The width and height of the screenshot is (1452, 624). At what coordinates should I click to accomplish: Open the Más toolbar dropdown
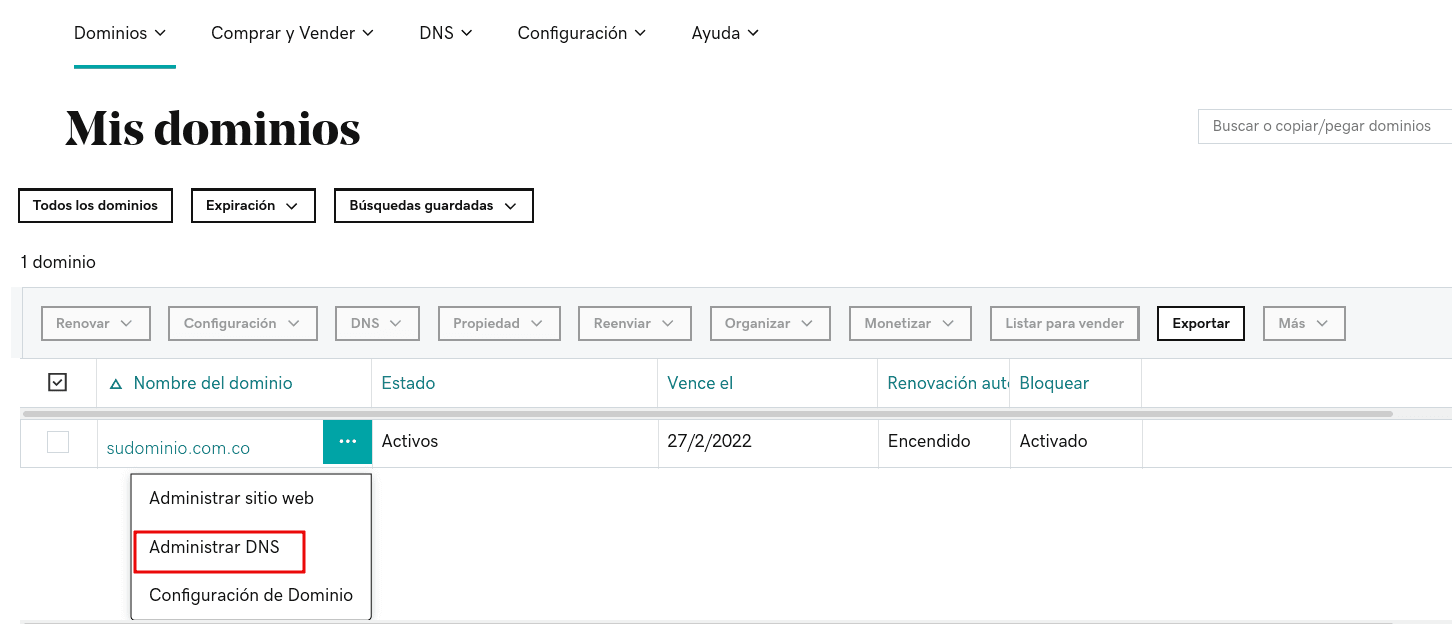click(1303, 323)
